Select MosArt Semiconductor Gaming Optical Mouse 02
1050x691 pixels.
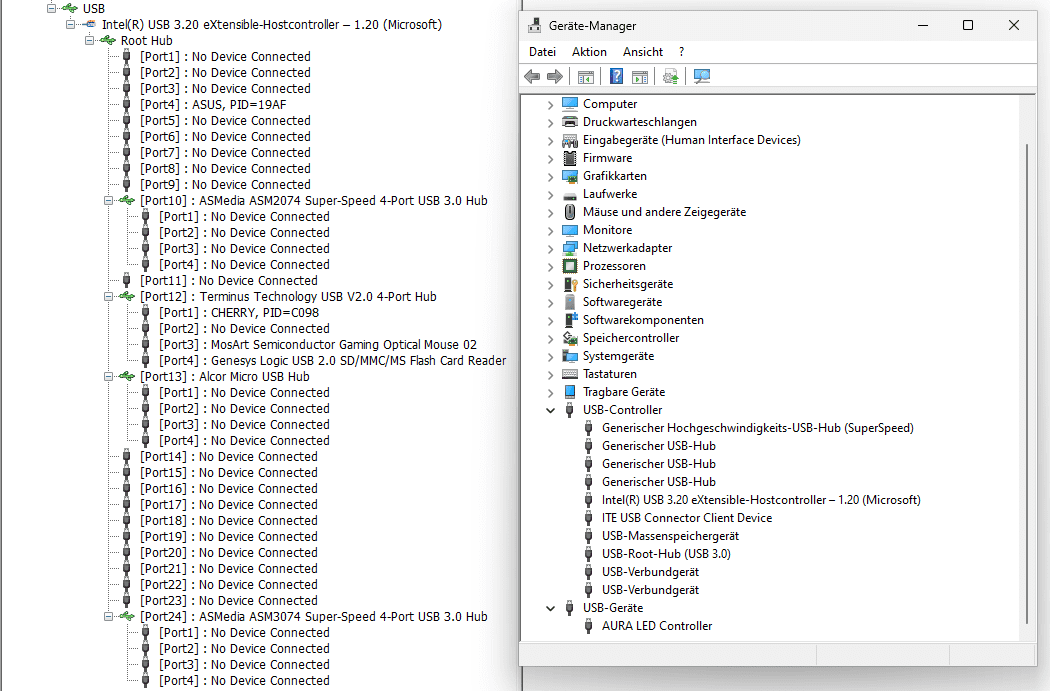[318, 345]
